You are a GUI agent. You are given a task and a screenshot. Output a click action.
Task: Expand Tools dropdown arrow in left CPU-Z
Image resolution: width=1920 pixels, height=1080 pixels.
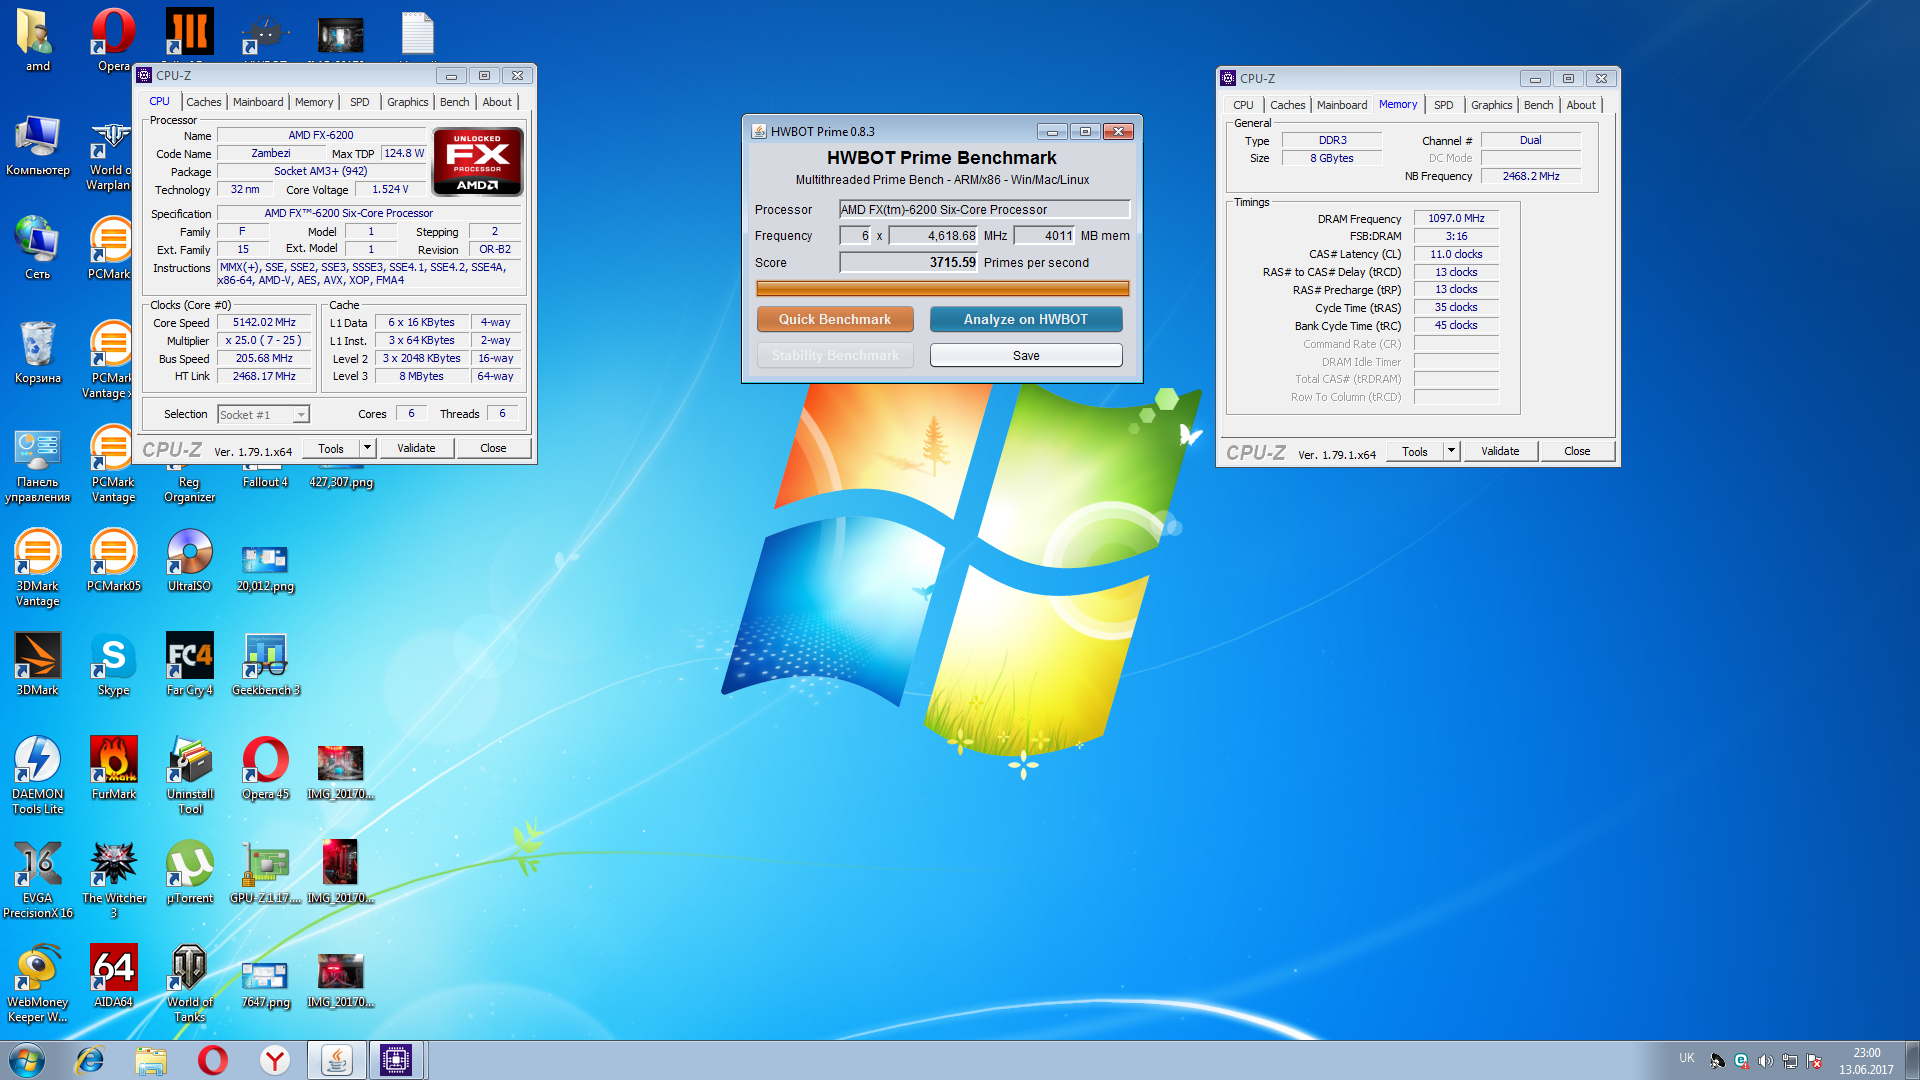[367, 448]
